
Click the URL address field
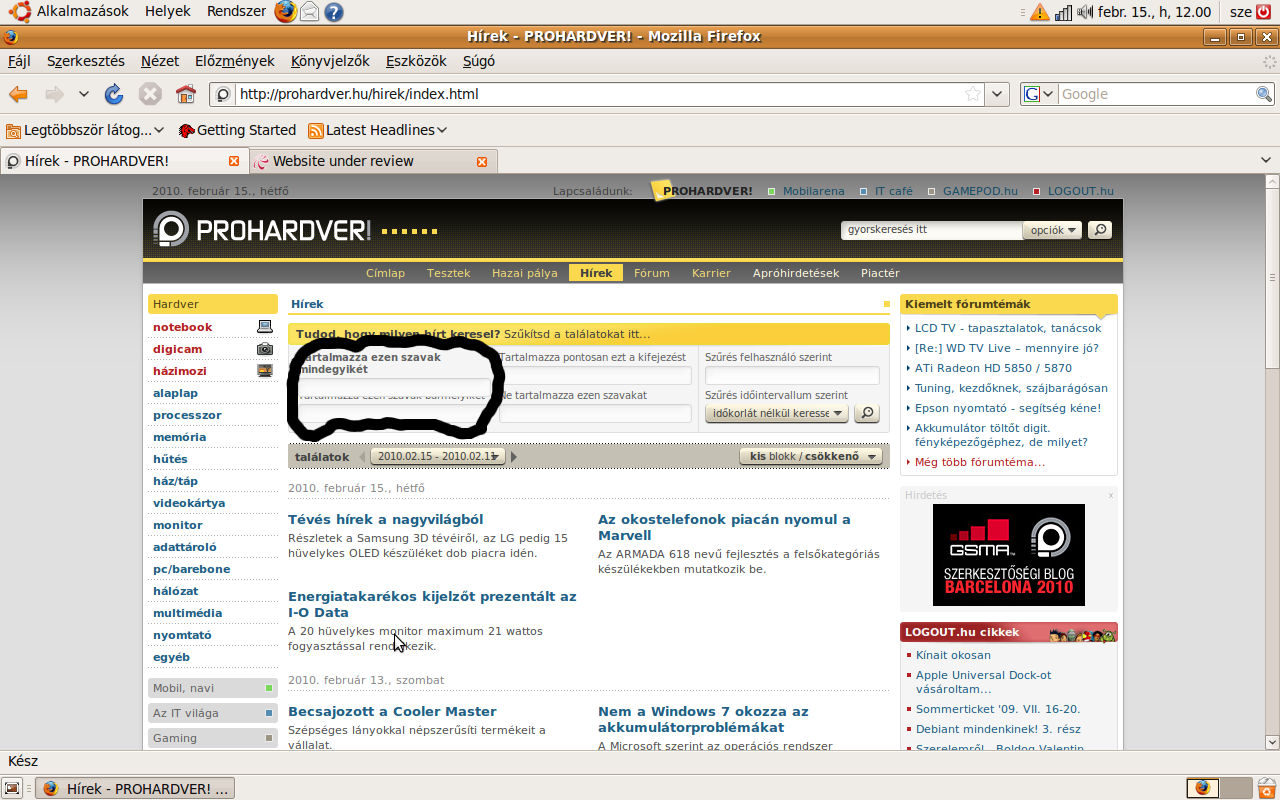click(x=598, y=94)
